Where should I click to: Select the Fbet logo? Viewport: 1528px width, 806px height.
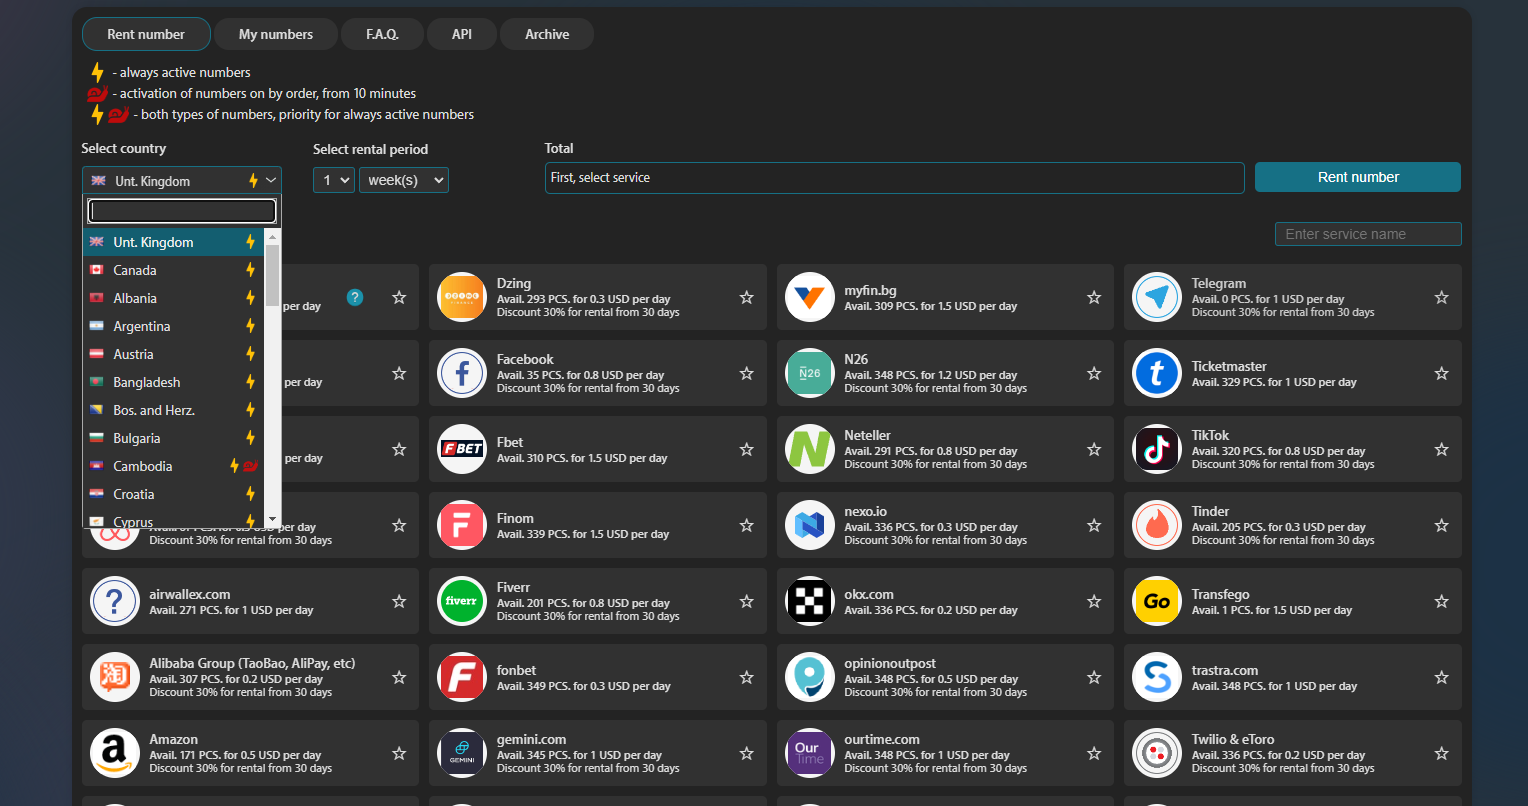[462, 449]
